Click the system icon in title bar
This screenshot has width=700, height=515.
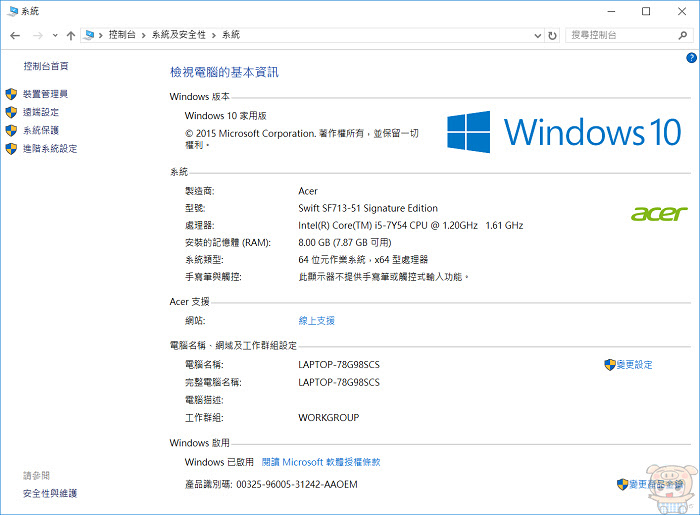point(12,11)
